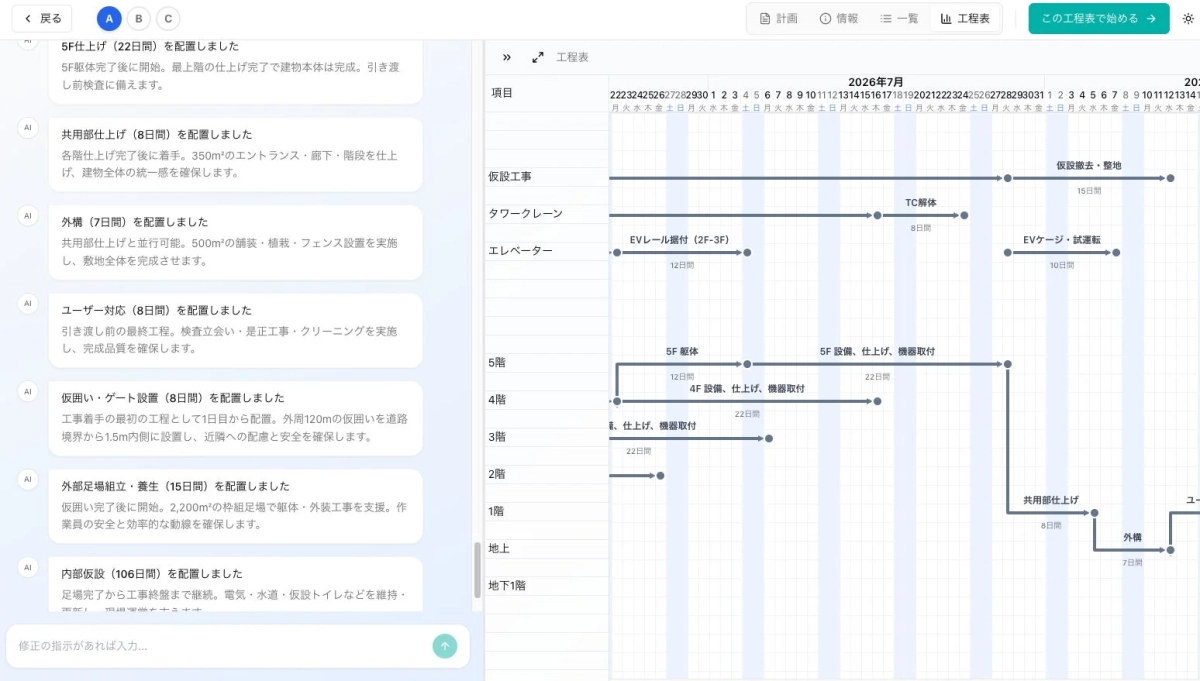
Task: Expand the Gantt view with the diagonal arrows icon
Action: (x=537, y=57)
